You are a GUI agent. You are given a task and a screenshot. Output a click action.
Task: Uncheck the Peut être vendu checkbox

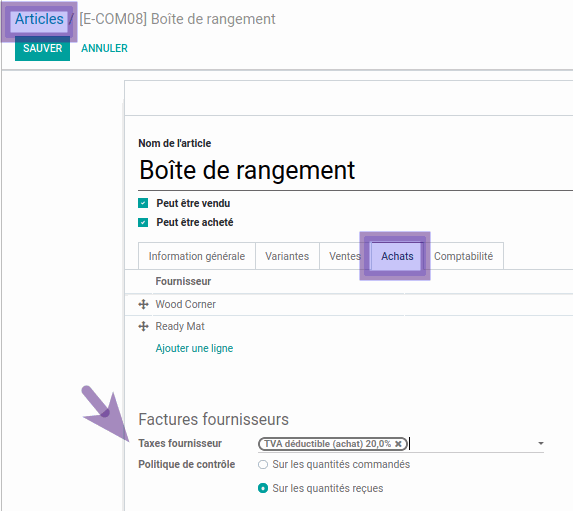(x=143, y=203)
